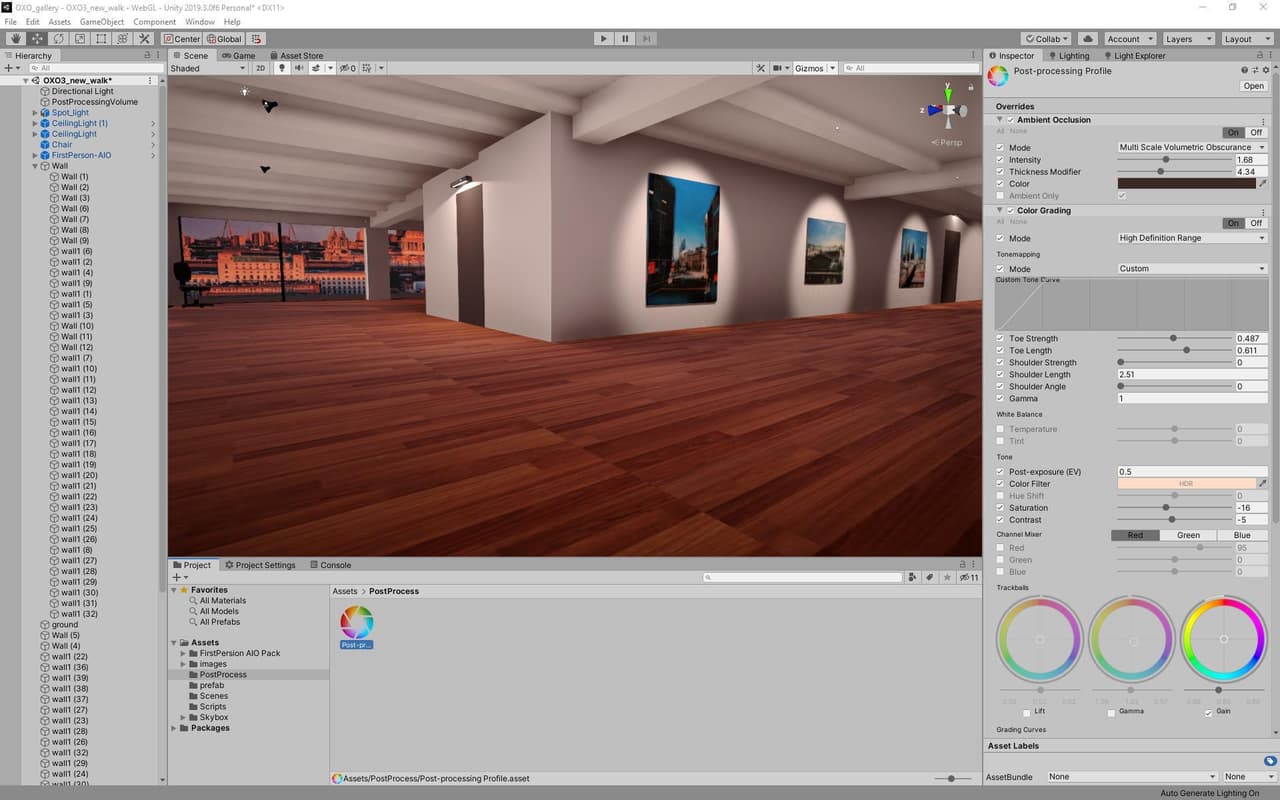Open the Ambient Occlusion Mode dropdown
1280x800 pixels.
click(x=1192, y=147)
